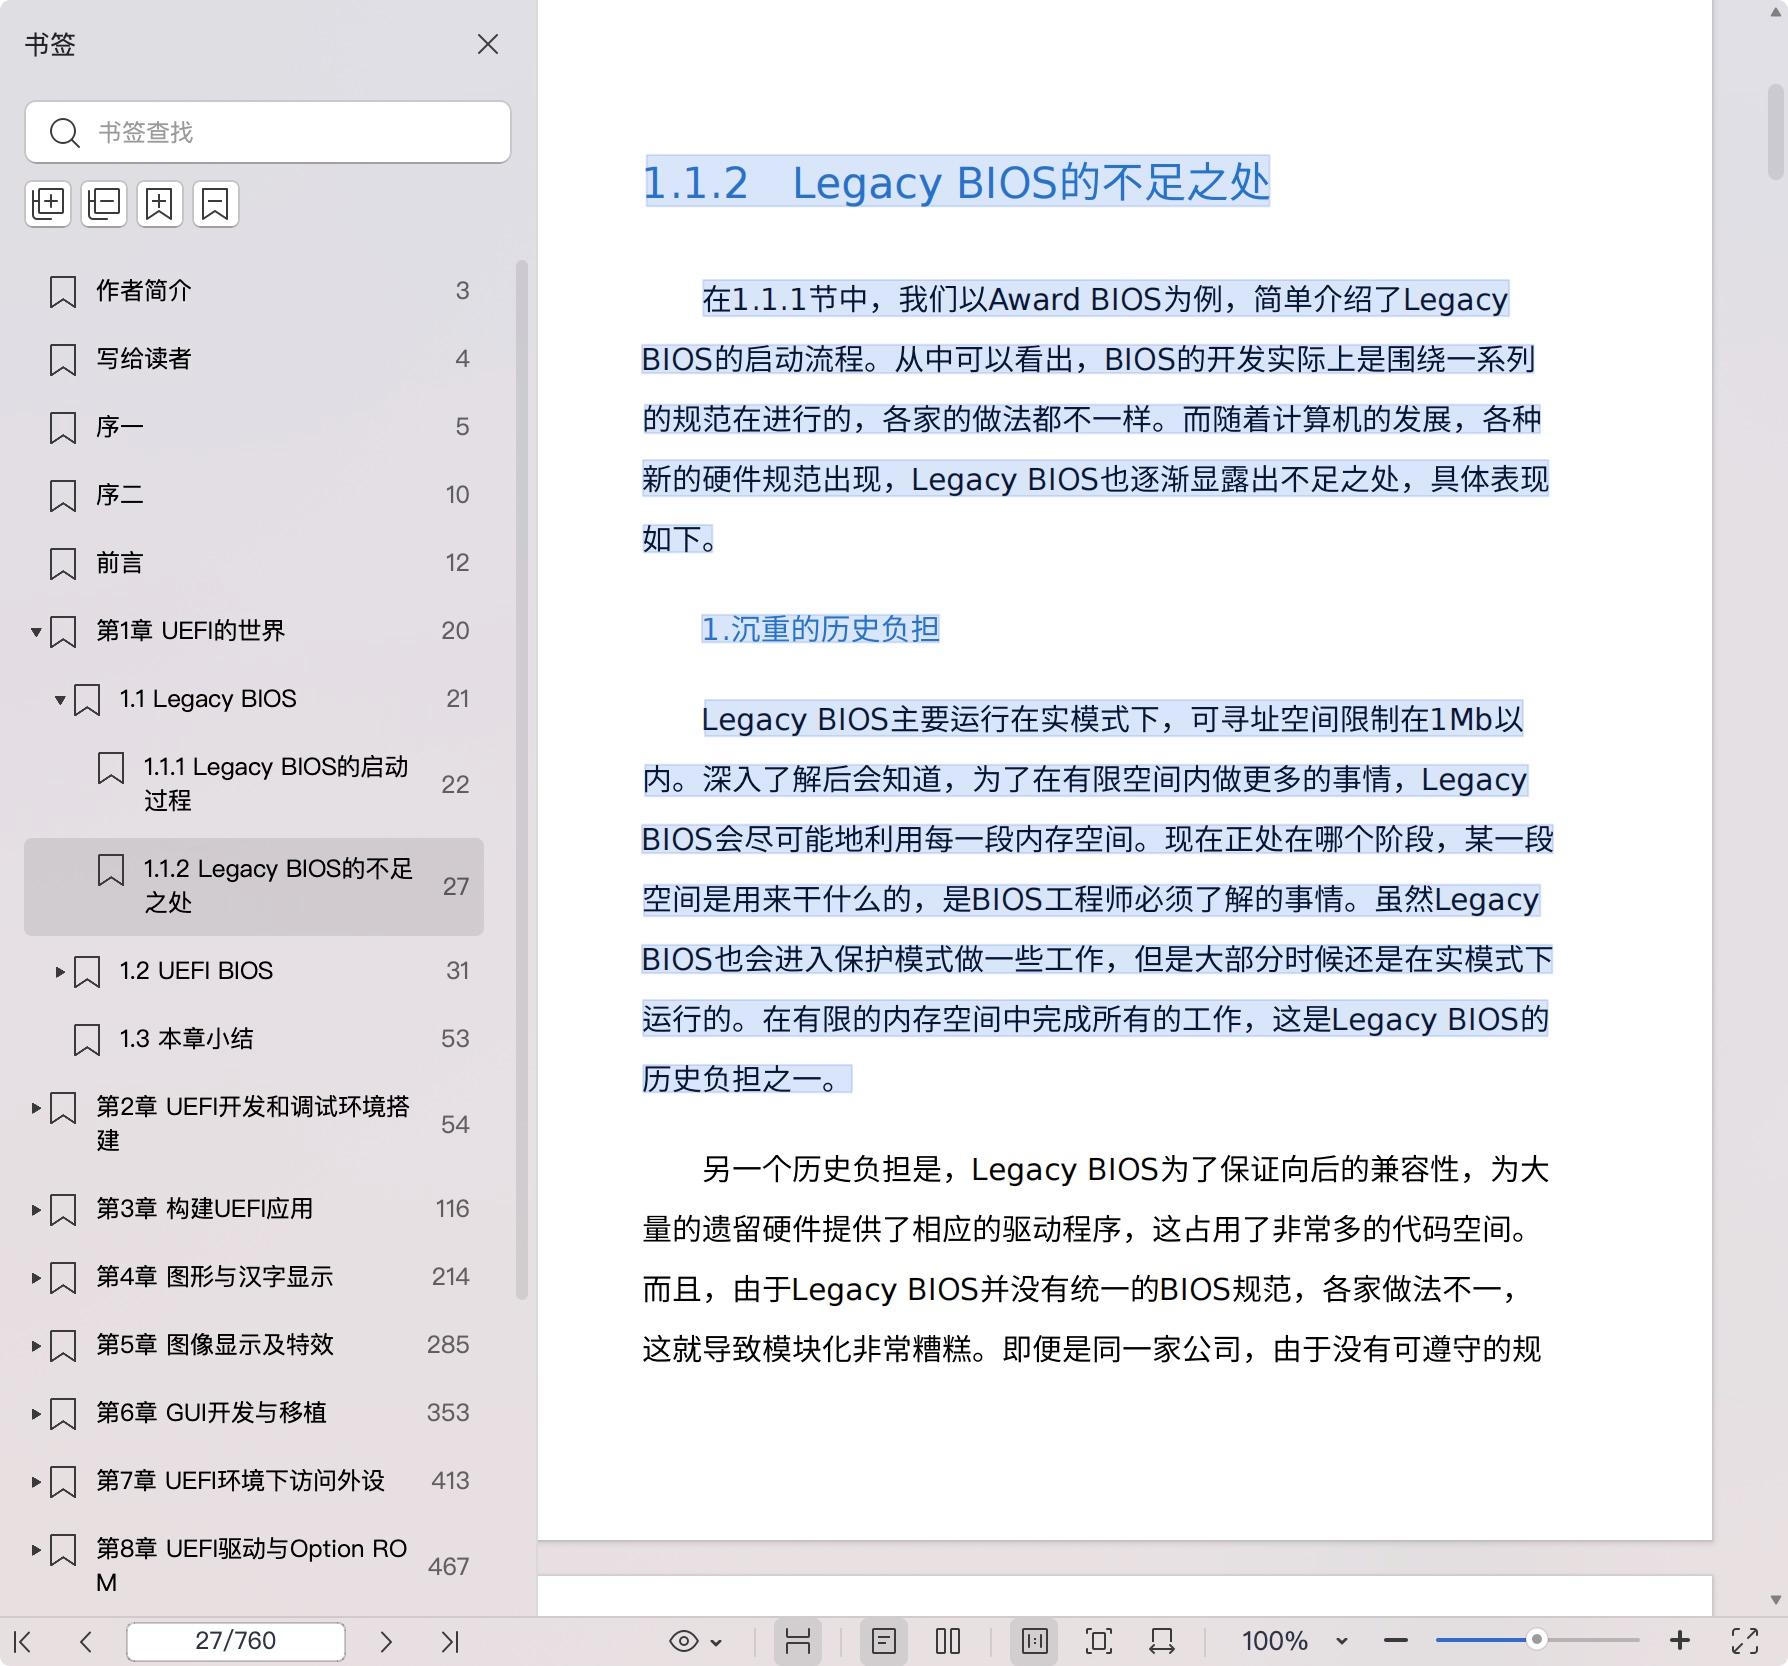This screenshot has height=1666, width=1788.
Task: Click the bookmark icon beside 第3章 构建UEFI应用
Action: click(63, 1209)
